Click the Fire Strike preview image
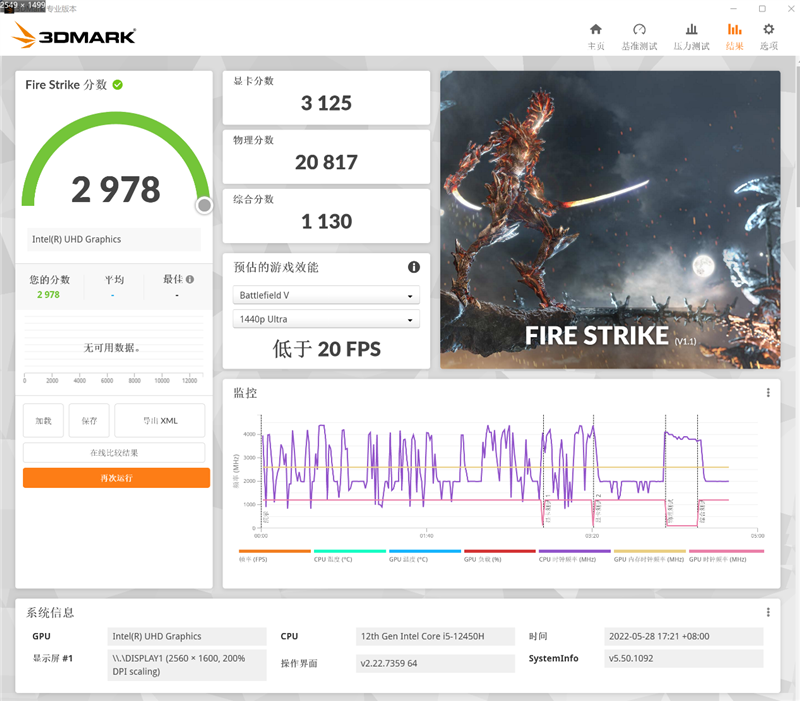The height and width of the screenshot is (701, 800). (x=610, y=219)
